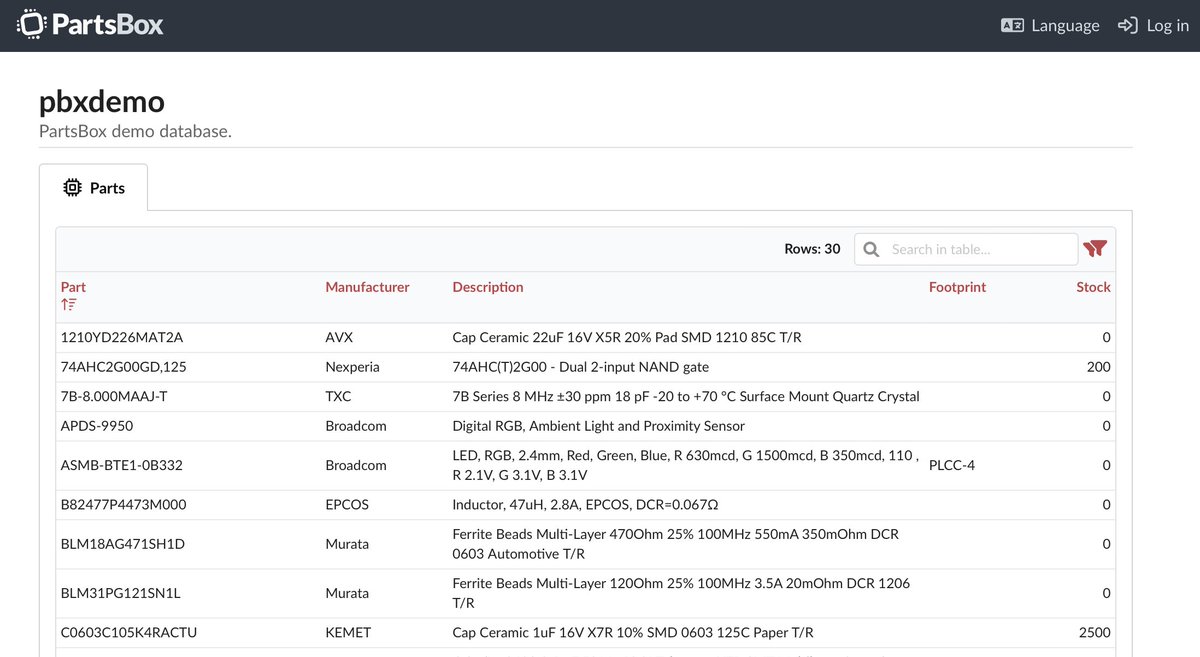Click the chip icon on Parts tab
This screenshot has height=657, width=1200.
pos(72,187)
